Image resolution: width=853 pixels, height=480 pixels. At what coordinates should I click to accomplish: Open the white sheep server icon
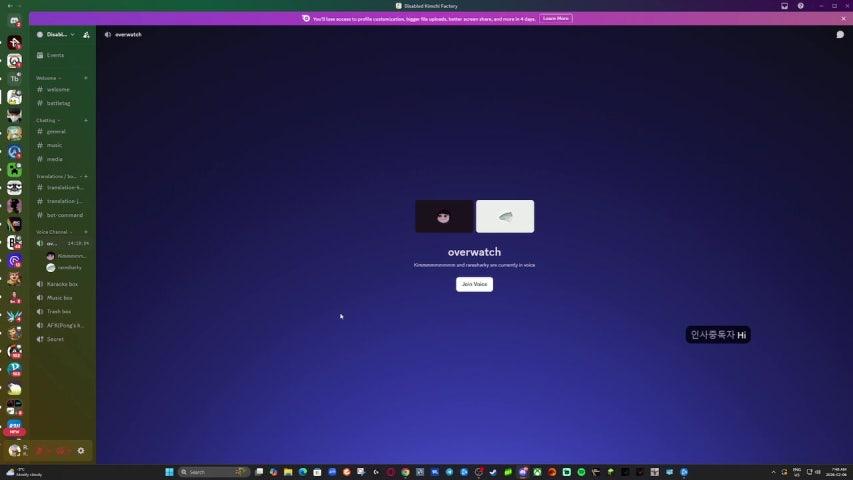pyautogui.click(x=14, y=389)
